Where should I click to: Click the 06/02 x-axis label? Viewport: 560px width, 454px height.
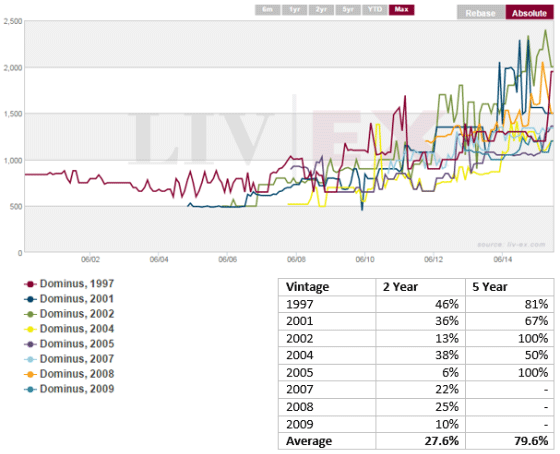coord(90,259)
